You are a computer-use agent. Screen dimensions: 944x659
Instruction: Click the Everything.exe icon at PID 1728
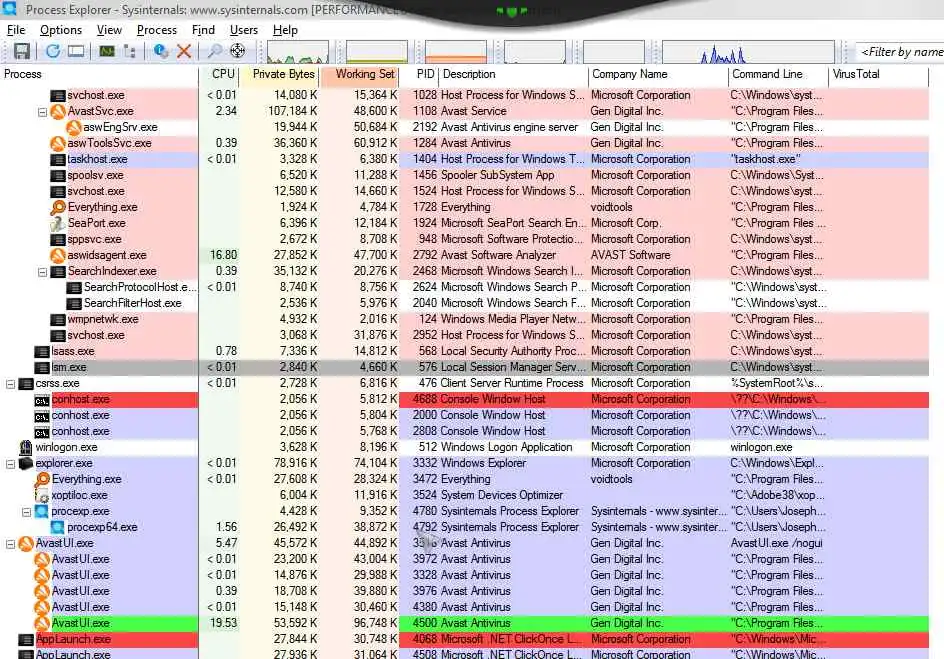[x=58, y=207]
